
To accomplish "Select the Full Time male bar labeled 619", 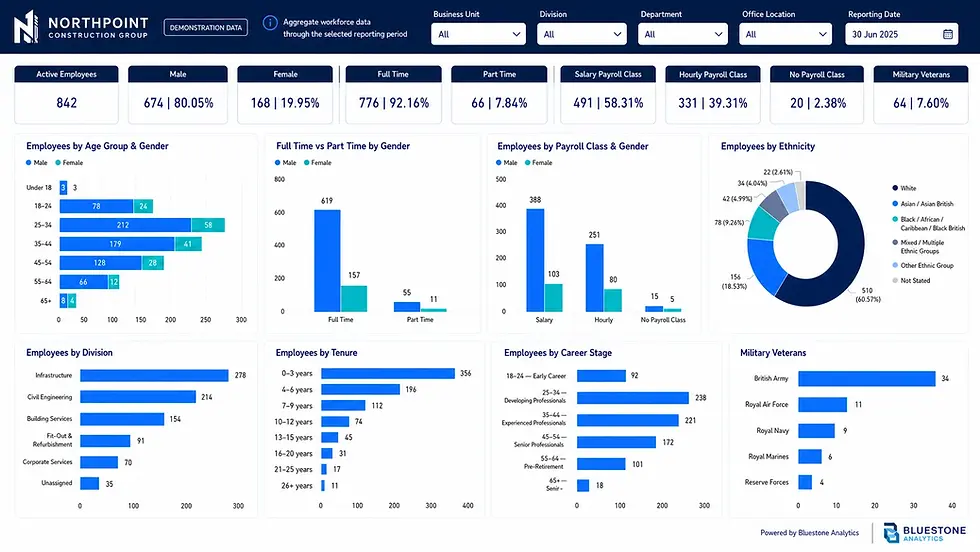I will click(x=328, y=261).
